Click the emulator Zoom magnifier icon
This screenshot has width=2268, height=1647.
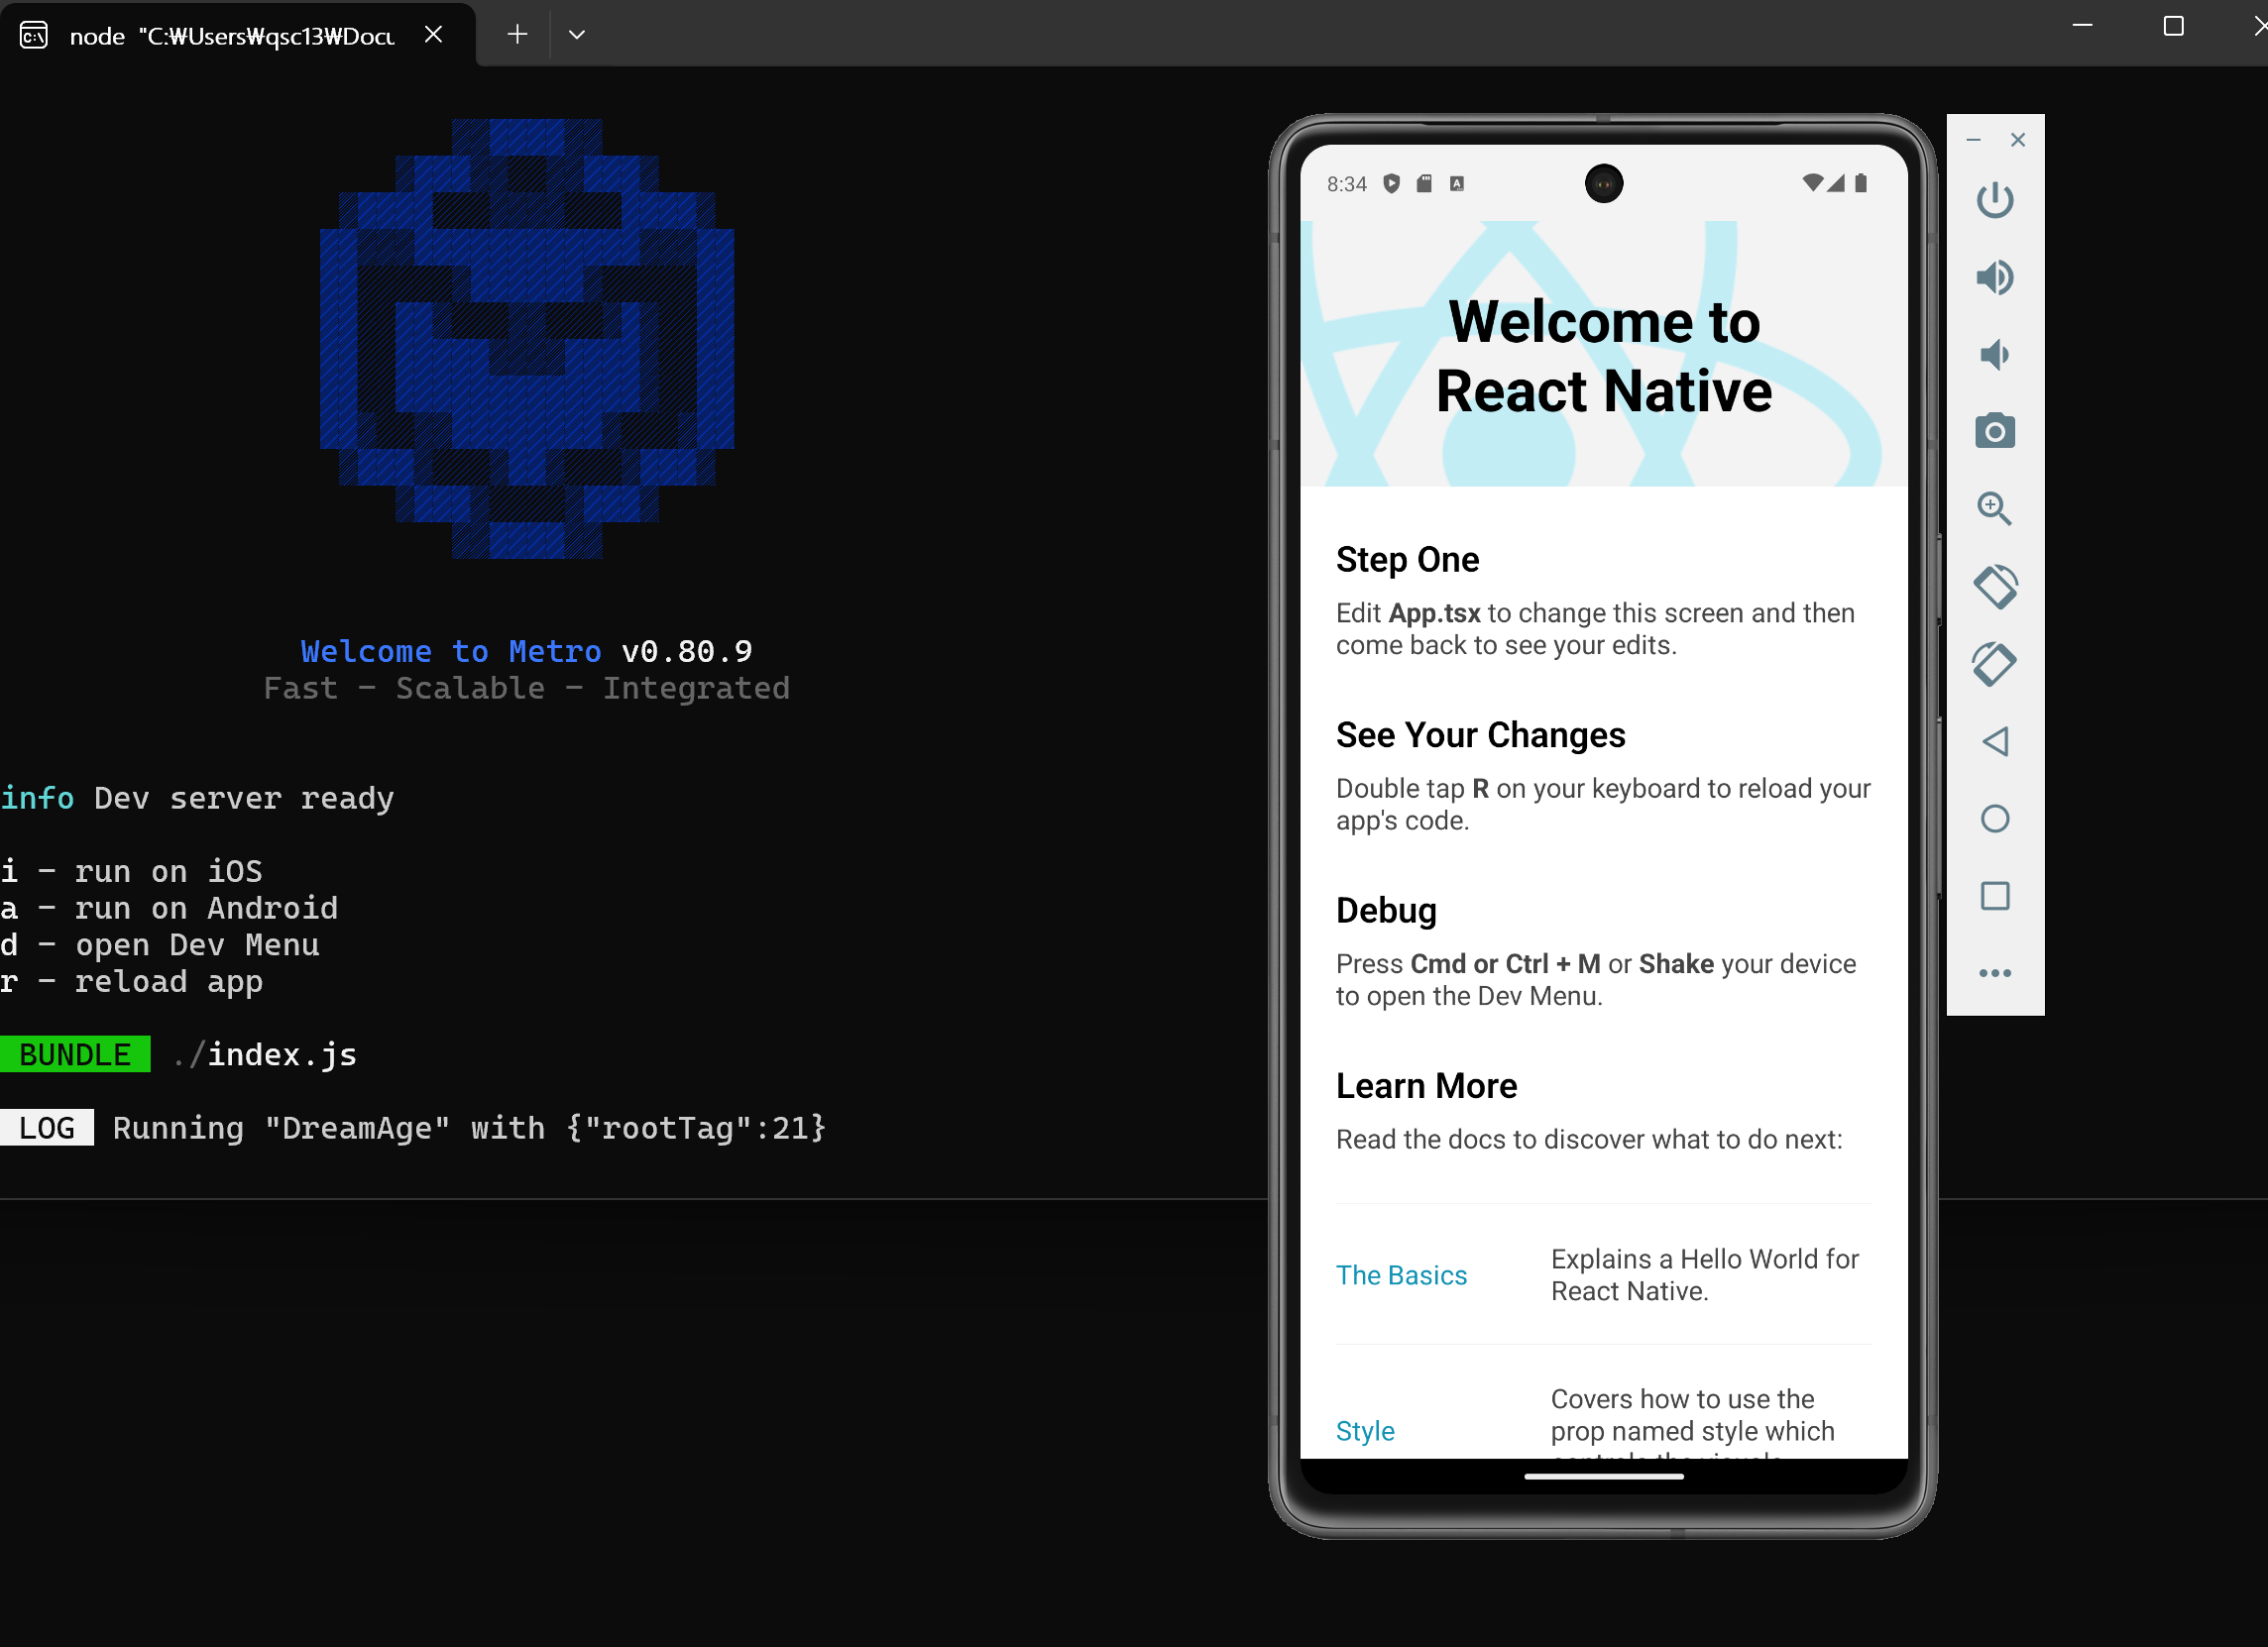point(1994,508)
